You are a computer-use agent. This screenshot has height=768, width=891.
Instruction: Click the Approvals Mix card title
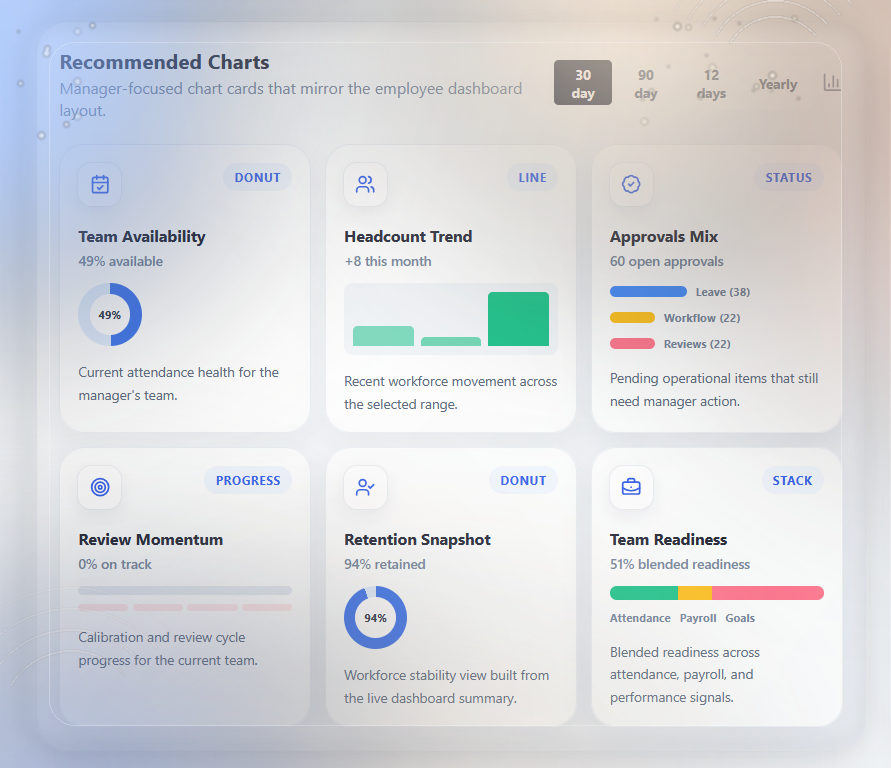point(664,236)
